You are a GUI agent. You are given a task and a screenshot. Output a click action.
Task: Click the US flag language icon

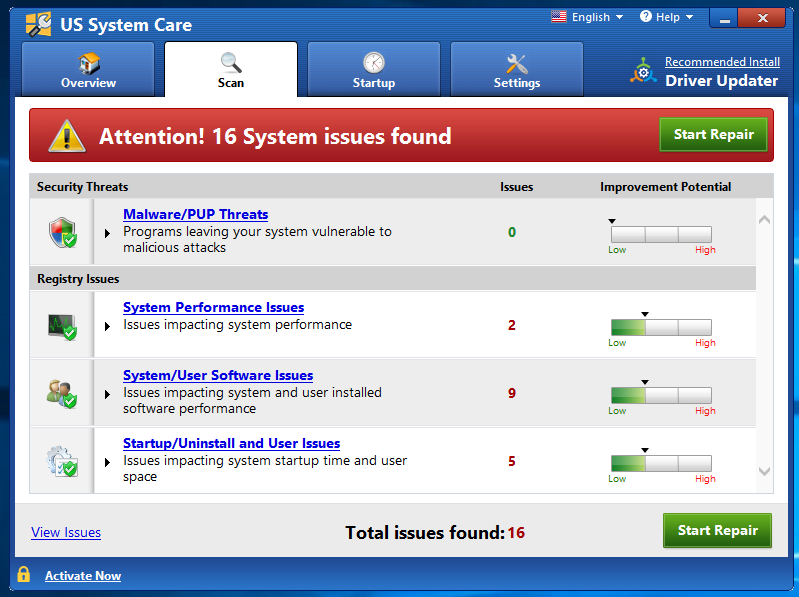pyautogui.click(x=559, y=17)
